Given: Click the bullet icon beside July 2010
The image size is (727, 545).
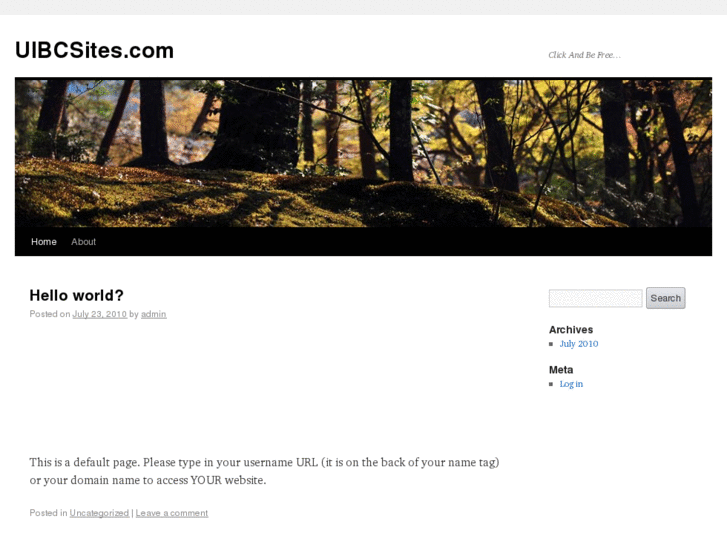Looking at the screenshot, I should pyautogui.click(x=551, y=344).
